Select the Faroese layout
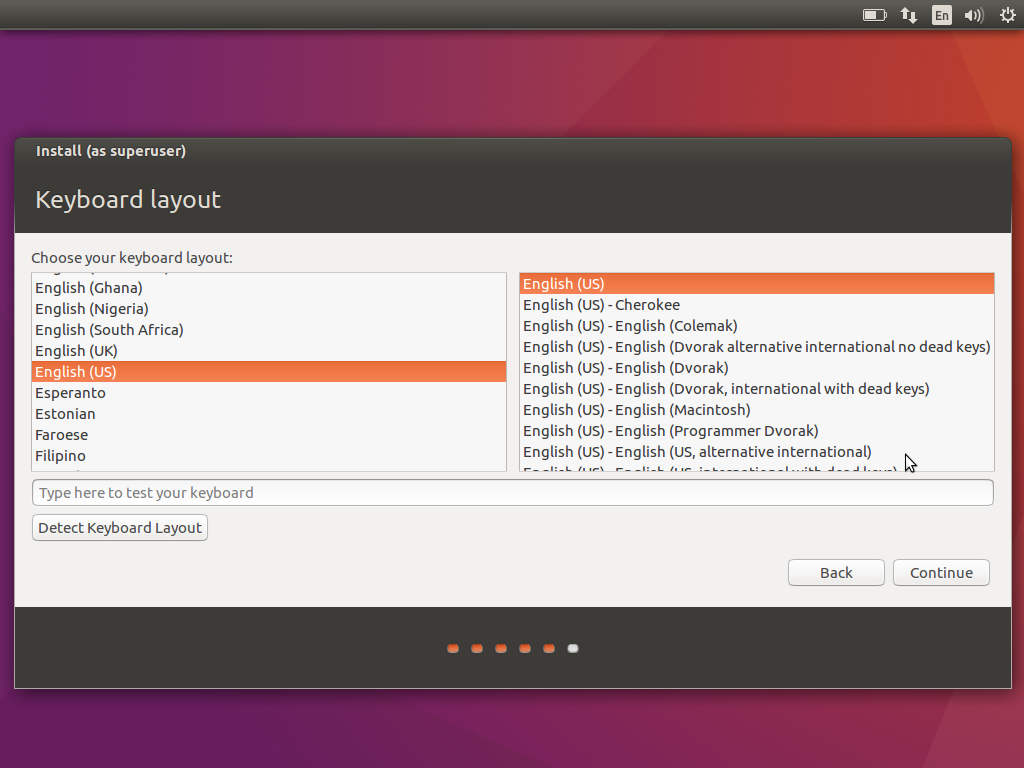This screenshot has height=768, width=1024. (269, 434)
